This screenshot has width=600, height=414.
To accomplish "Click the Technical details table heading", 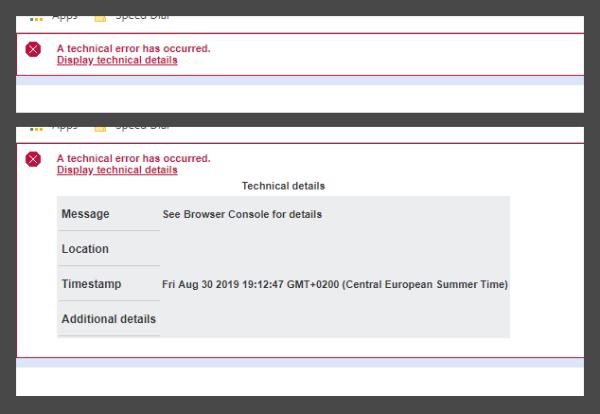I will point(283,186).
